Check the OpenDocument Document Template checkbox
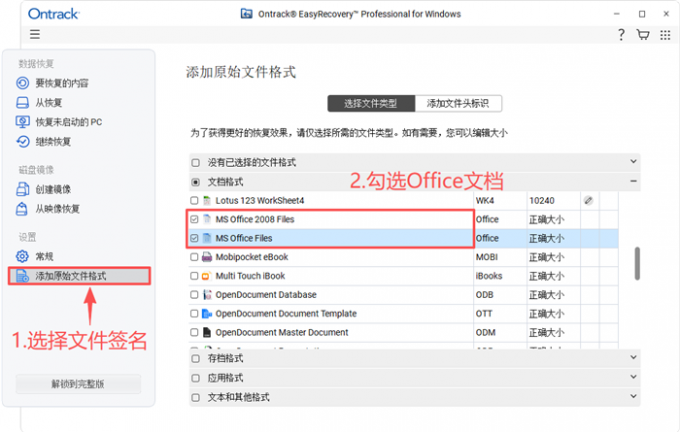Viewport: 680px width, 432px height. (x=194, y=314)
